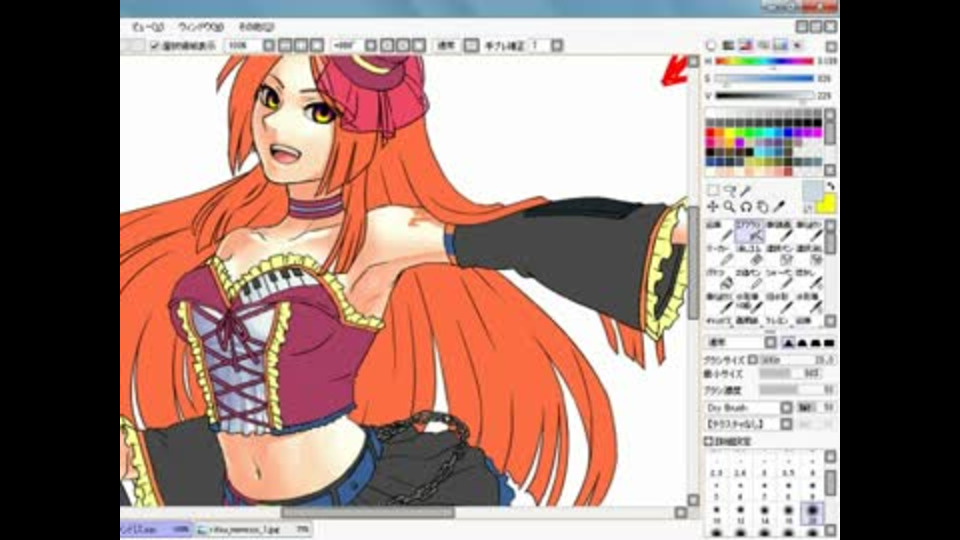Choose the 選択消し selection eraser tool
Screen dimensions: 960x540
click(x=809, y=255)
